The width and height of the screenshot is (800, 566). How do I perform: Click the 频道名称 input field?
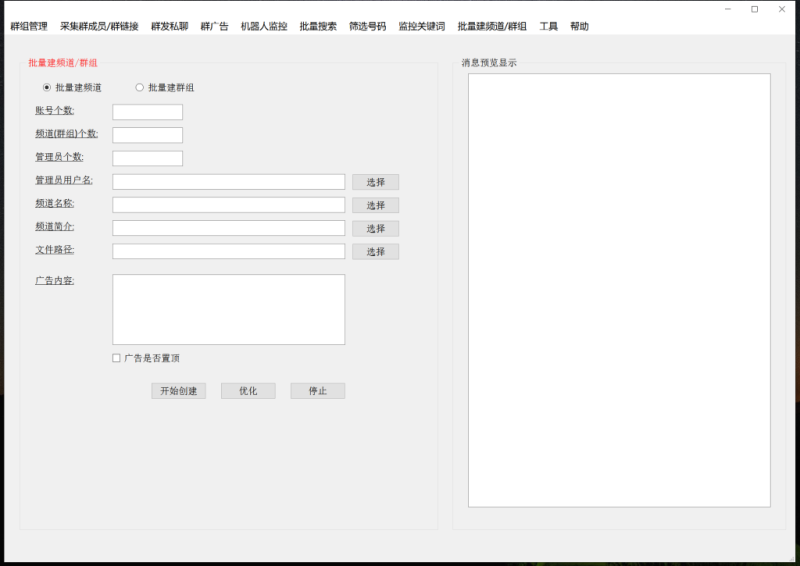[229, 205]
